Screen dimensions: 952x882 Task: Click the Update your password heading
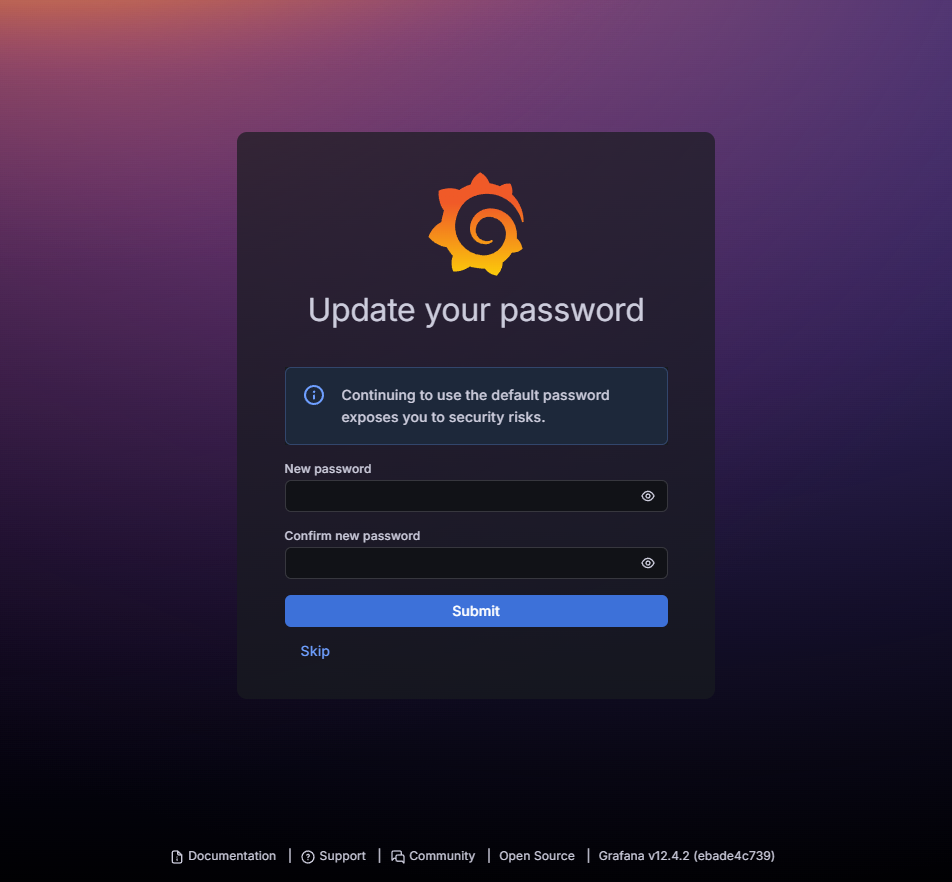click(476, 310)
